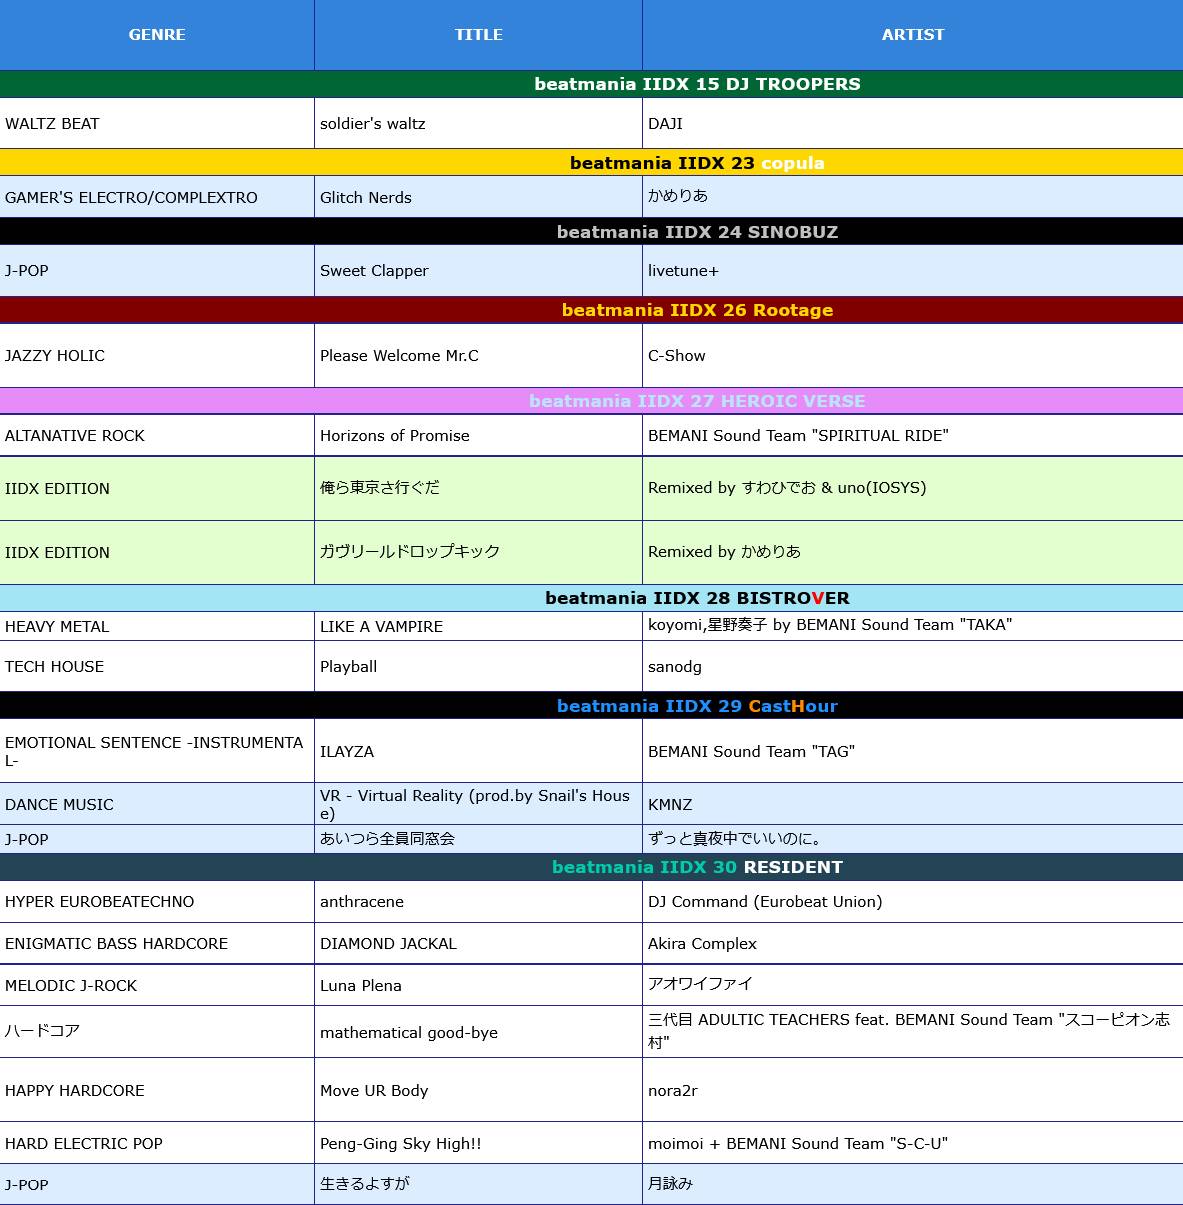Click the title Playball
The width and height of the screenshot is (1183, 1205).
pos(348,667)
